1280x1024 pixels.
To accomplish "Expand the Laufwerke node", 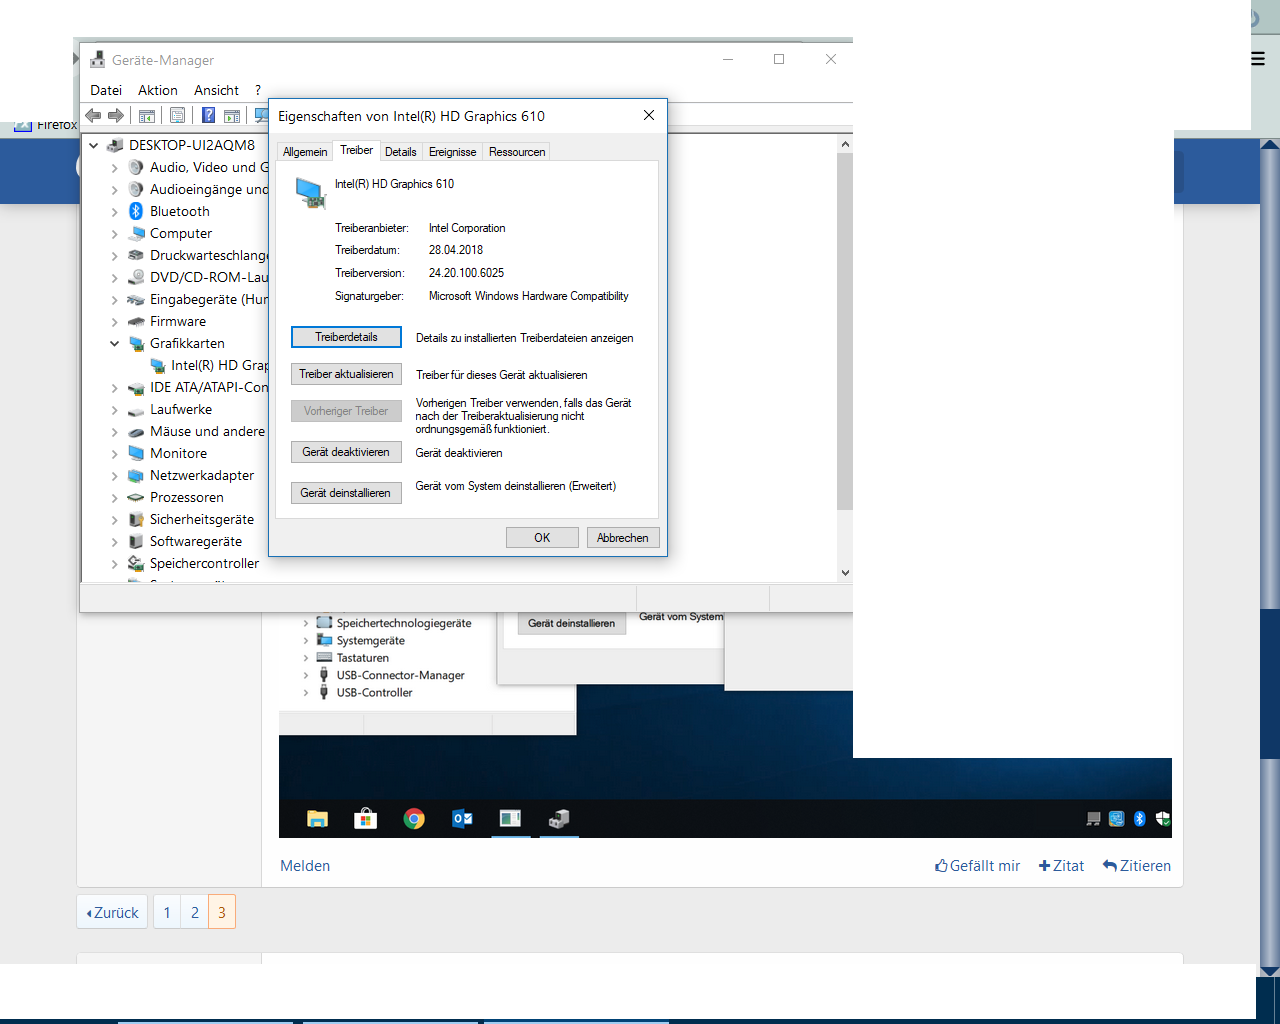I will (x=115, y=410).
